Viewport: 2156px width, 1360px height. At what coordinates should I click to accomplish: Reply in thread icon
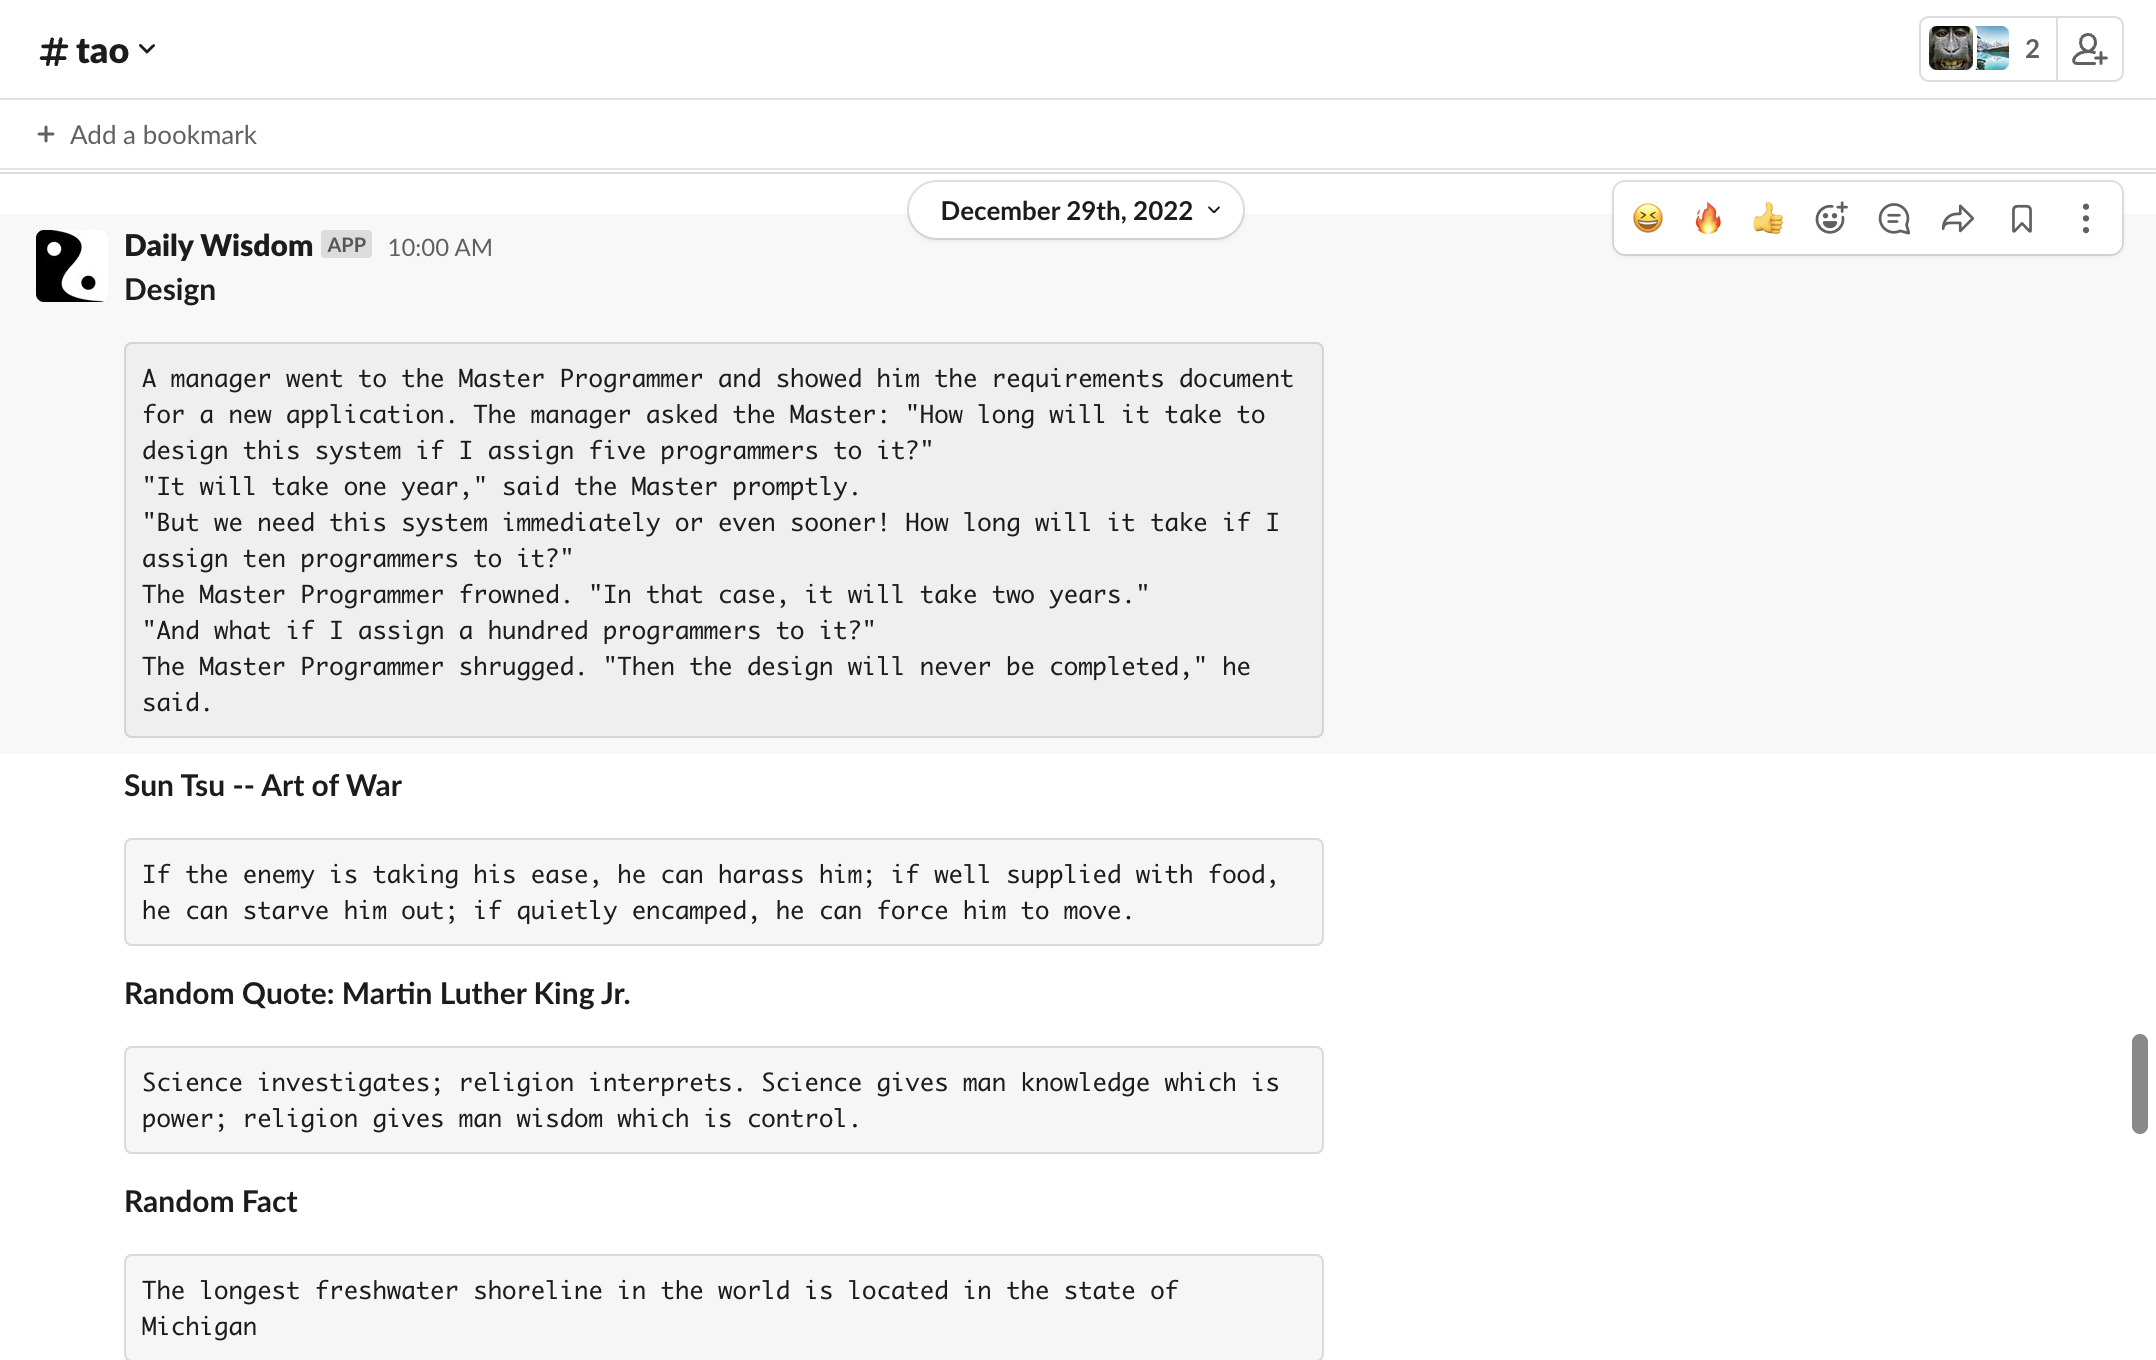1893,218
